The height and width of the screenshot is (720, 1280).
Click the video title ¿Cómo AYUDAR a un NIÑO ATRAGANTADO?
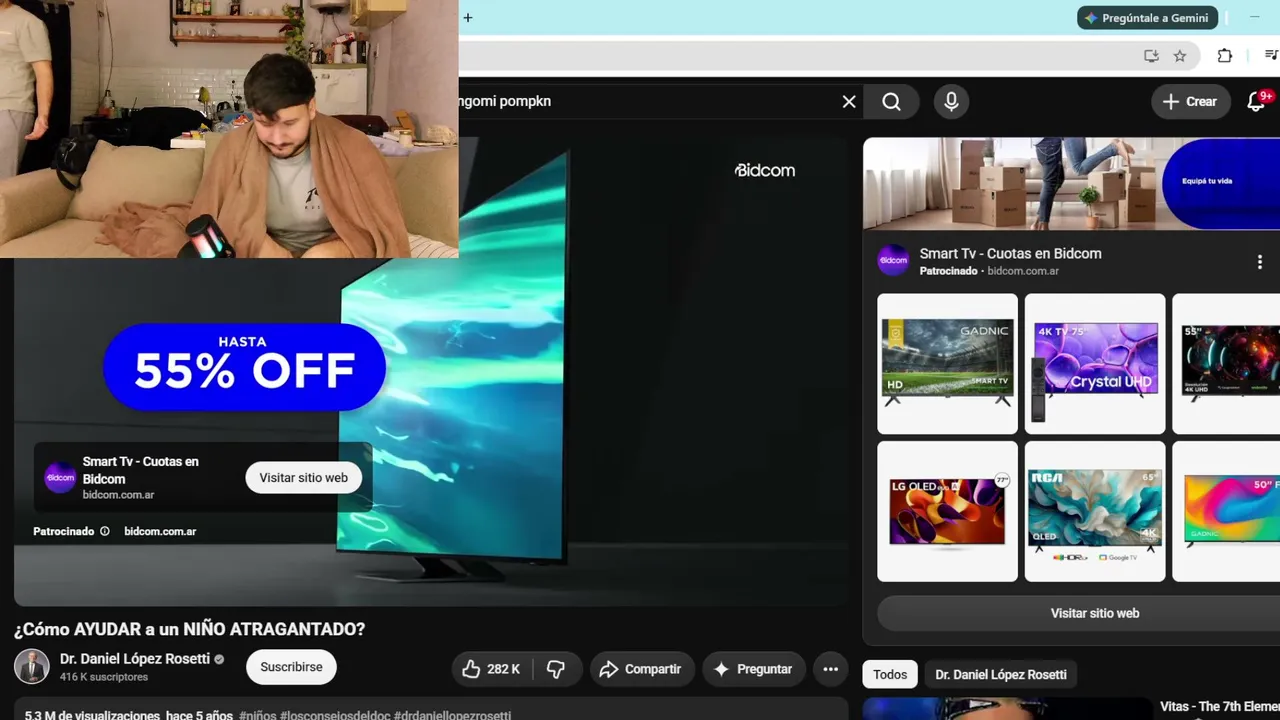[x=190, y=629]
